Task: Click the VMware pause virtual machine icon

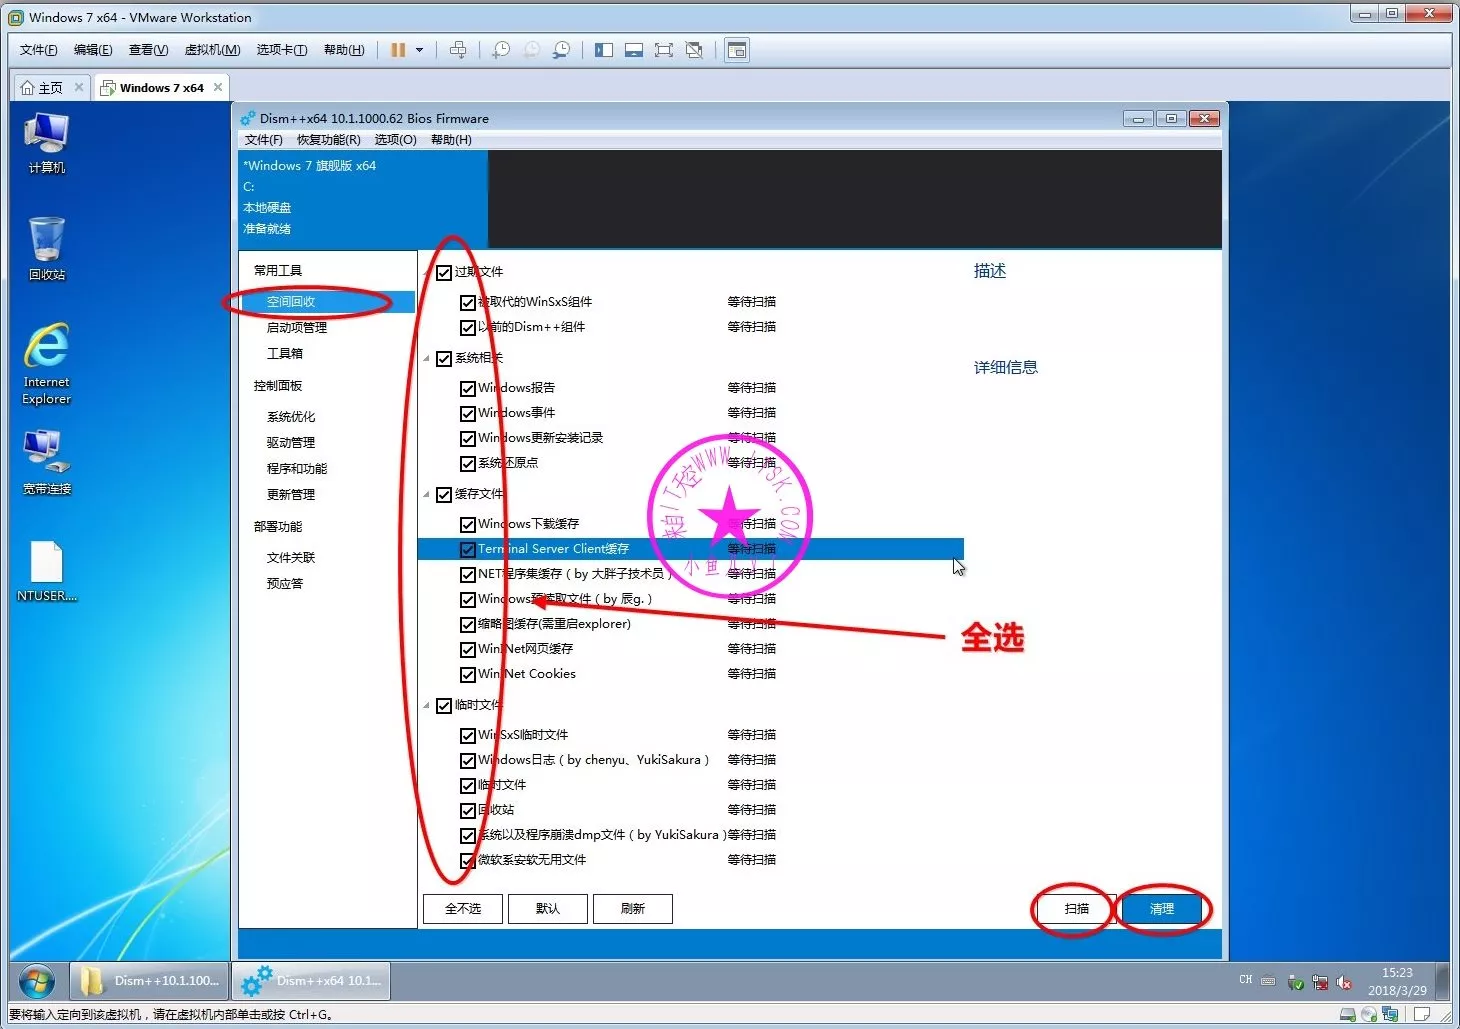Action: click(x=398, y=50)
